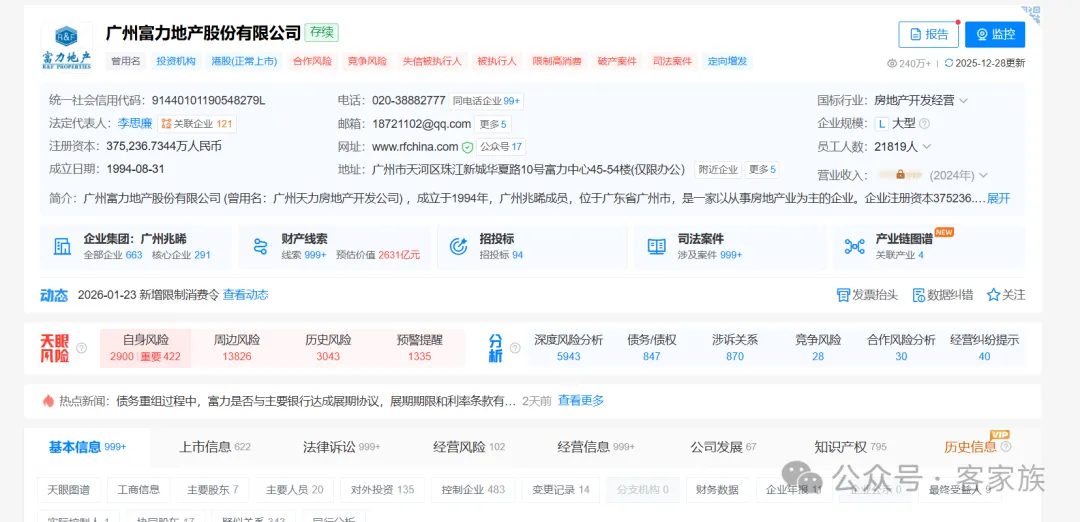This screenshot has height=522, width=1080.
Task: Click 查看更多 news link
Action: coord(581,400)
